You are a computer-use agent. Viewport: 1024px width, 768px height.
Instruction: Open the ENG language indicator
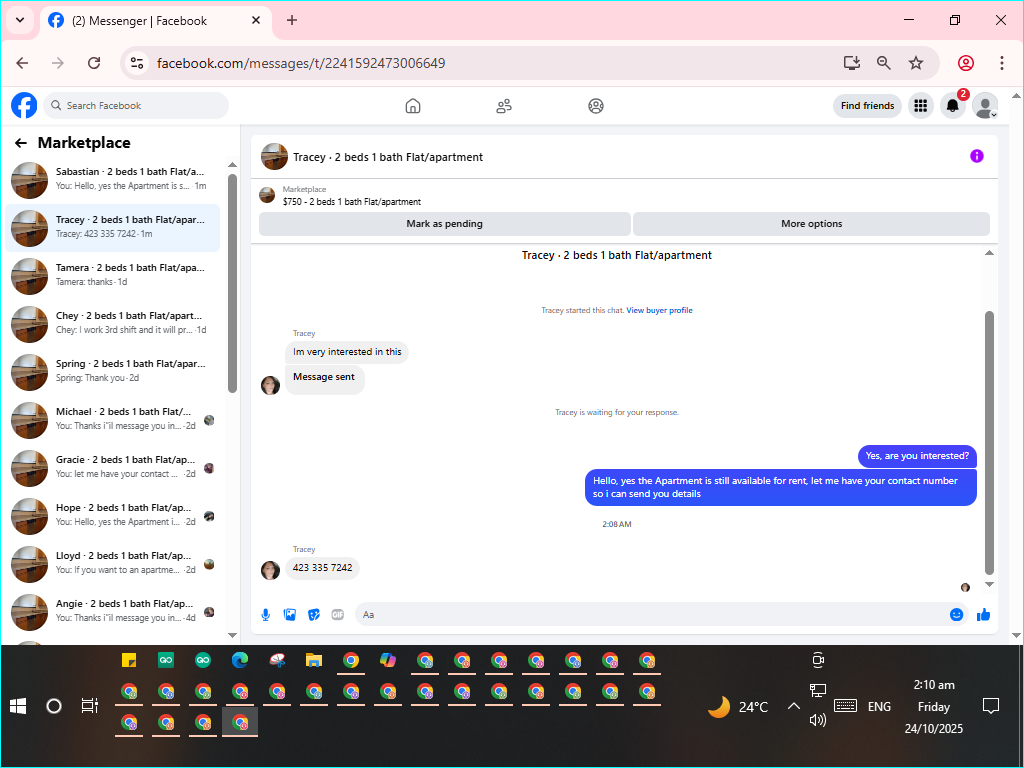click(879, 707)
